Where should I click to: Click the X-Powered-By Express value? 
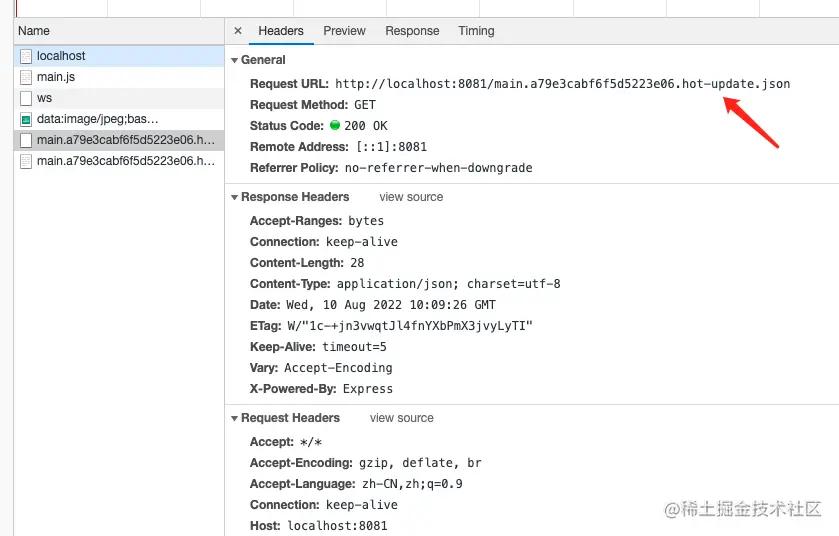(x=368, y=389)
